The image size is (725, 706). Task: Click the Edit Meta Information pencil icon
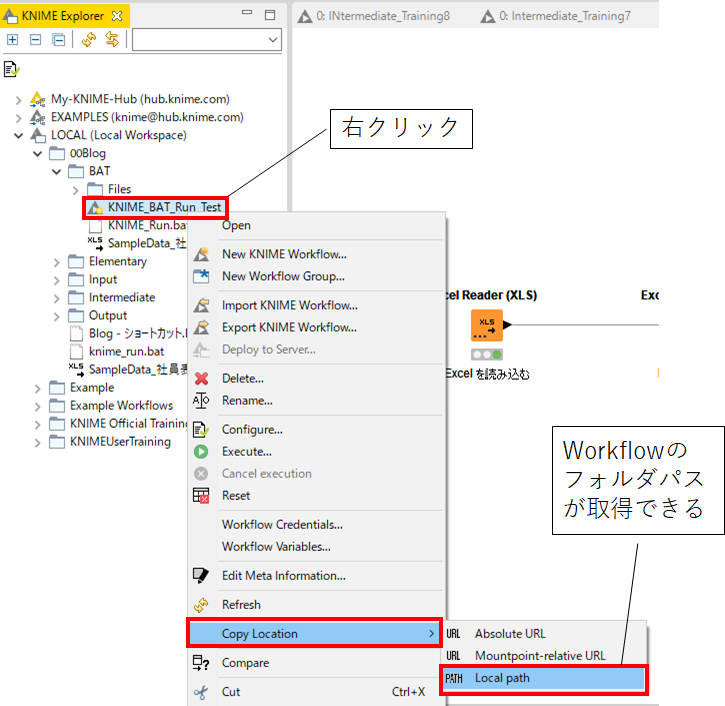coord(201,576)
